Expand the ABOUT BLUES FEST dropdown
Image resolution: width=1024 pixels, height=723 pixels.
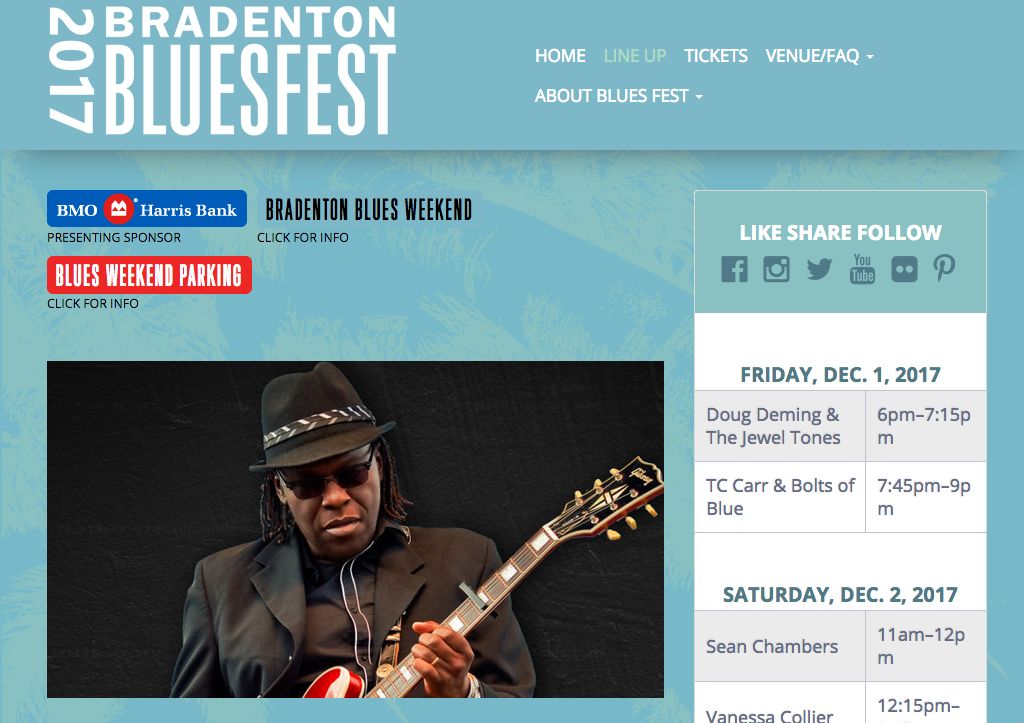coord(618,96)
